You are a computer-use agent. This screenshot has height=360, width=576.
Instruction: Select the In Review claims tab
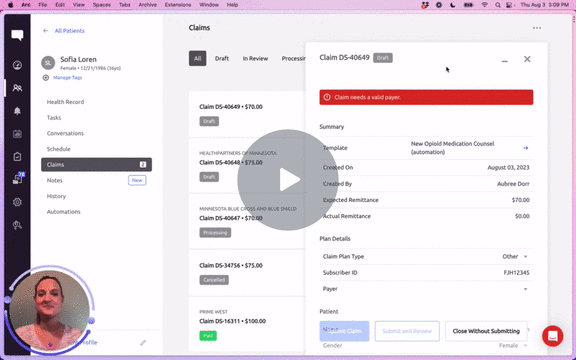pyautogui.click(x=255, y=58)
